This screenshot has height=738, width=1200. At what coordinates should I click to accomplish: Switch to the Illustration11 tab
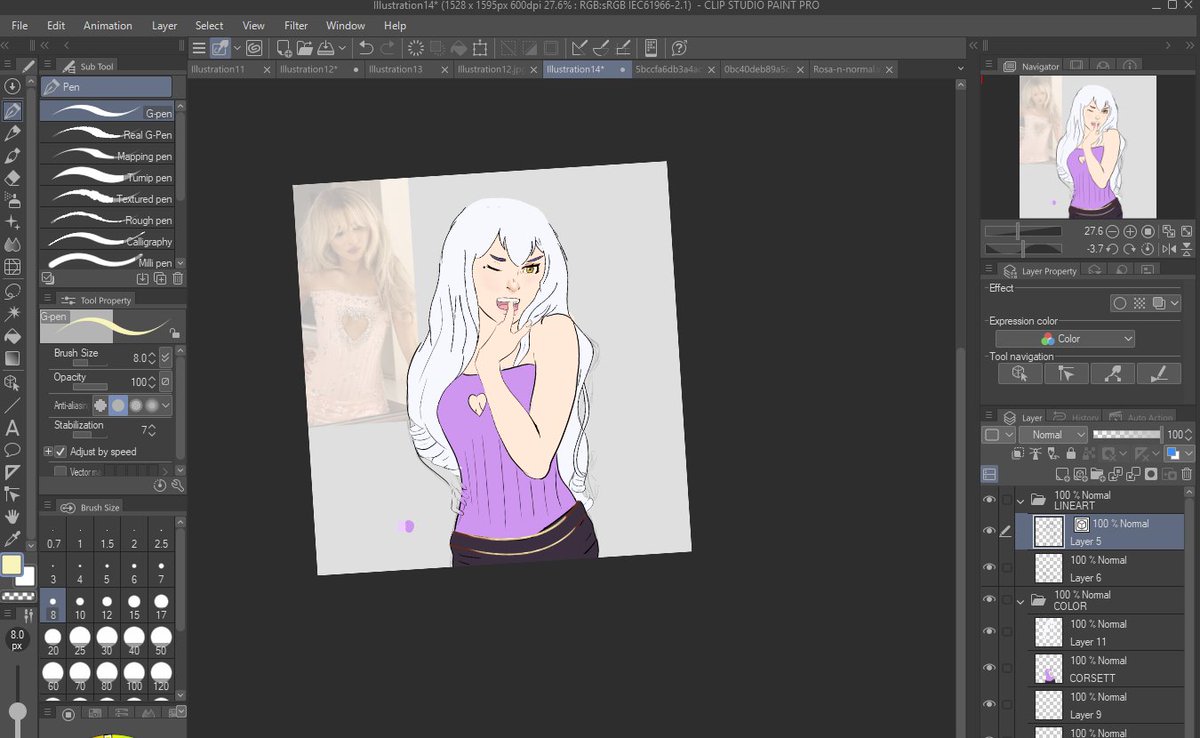(x=230, y=69)
